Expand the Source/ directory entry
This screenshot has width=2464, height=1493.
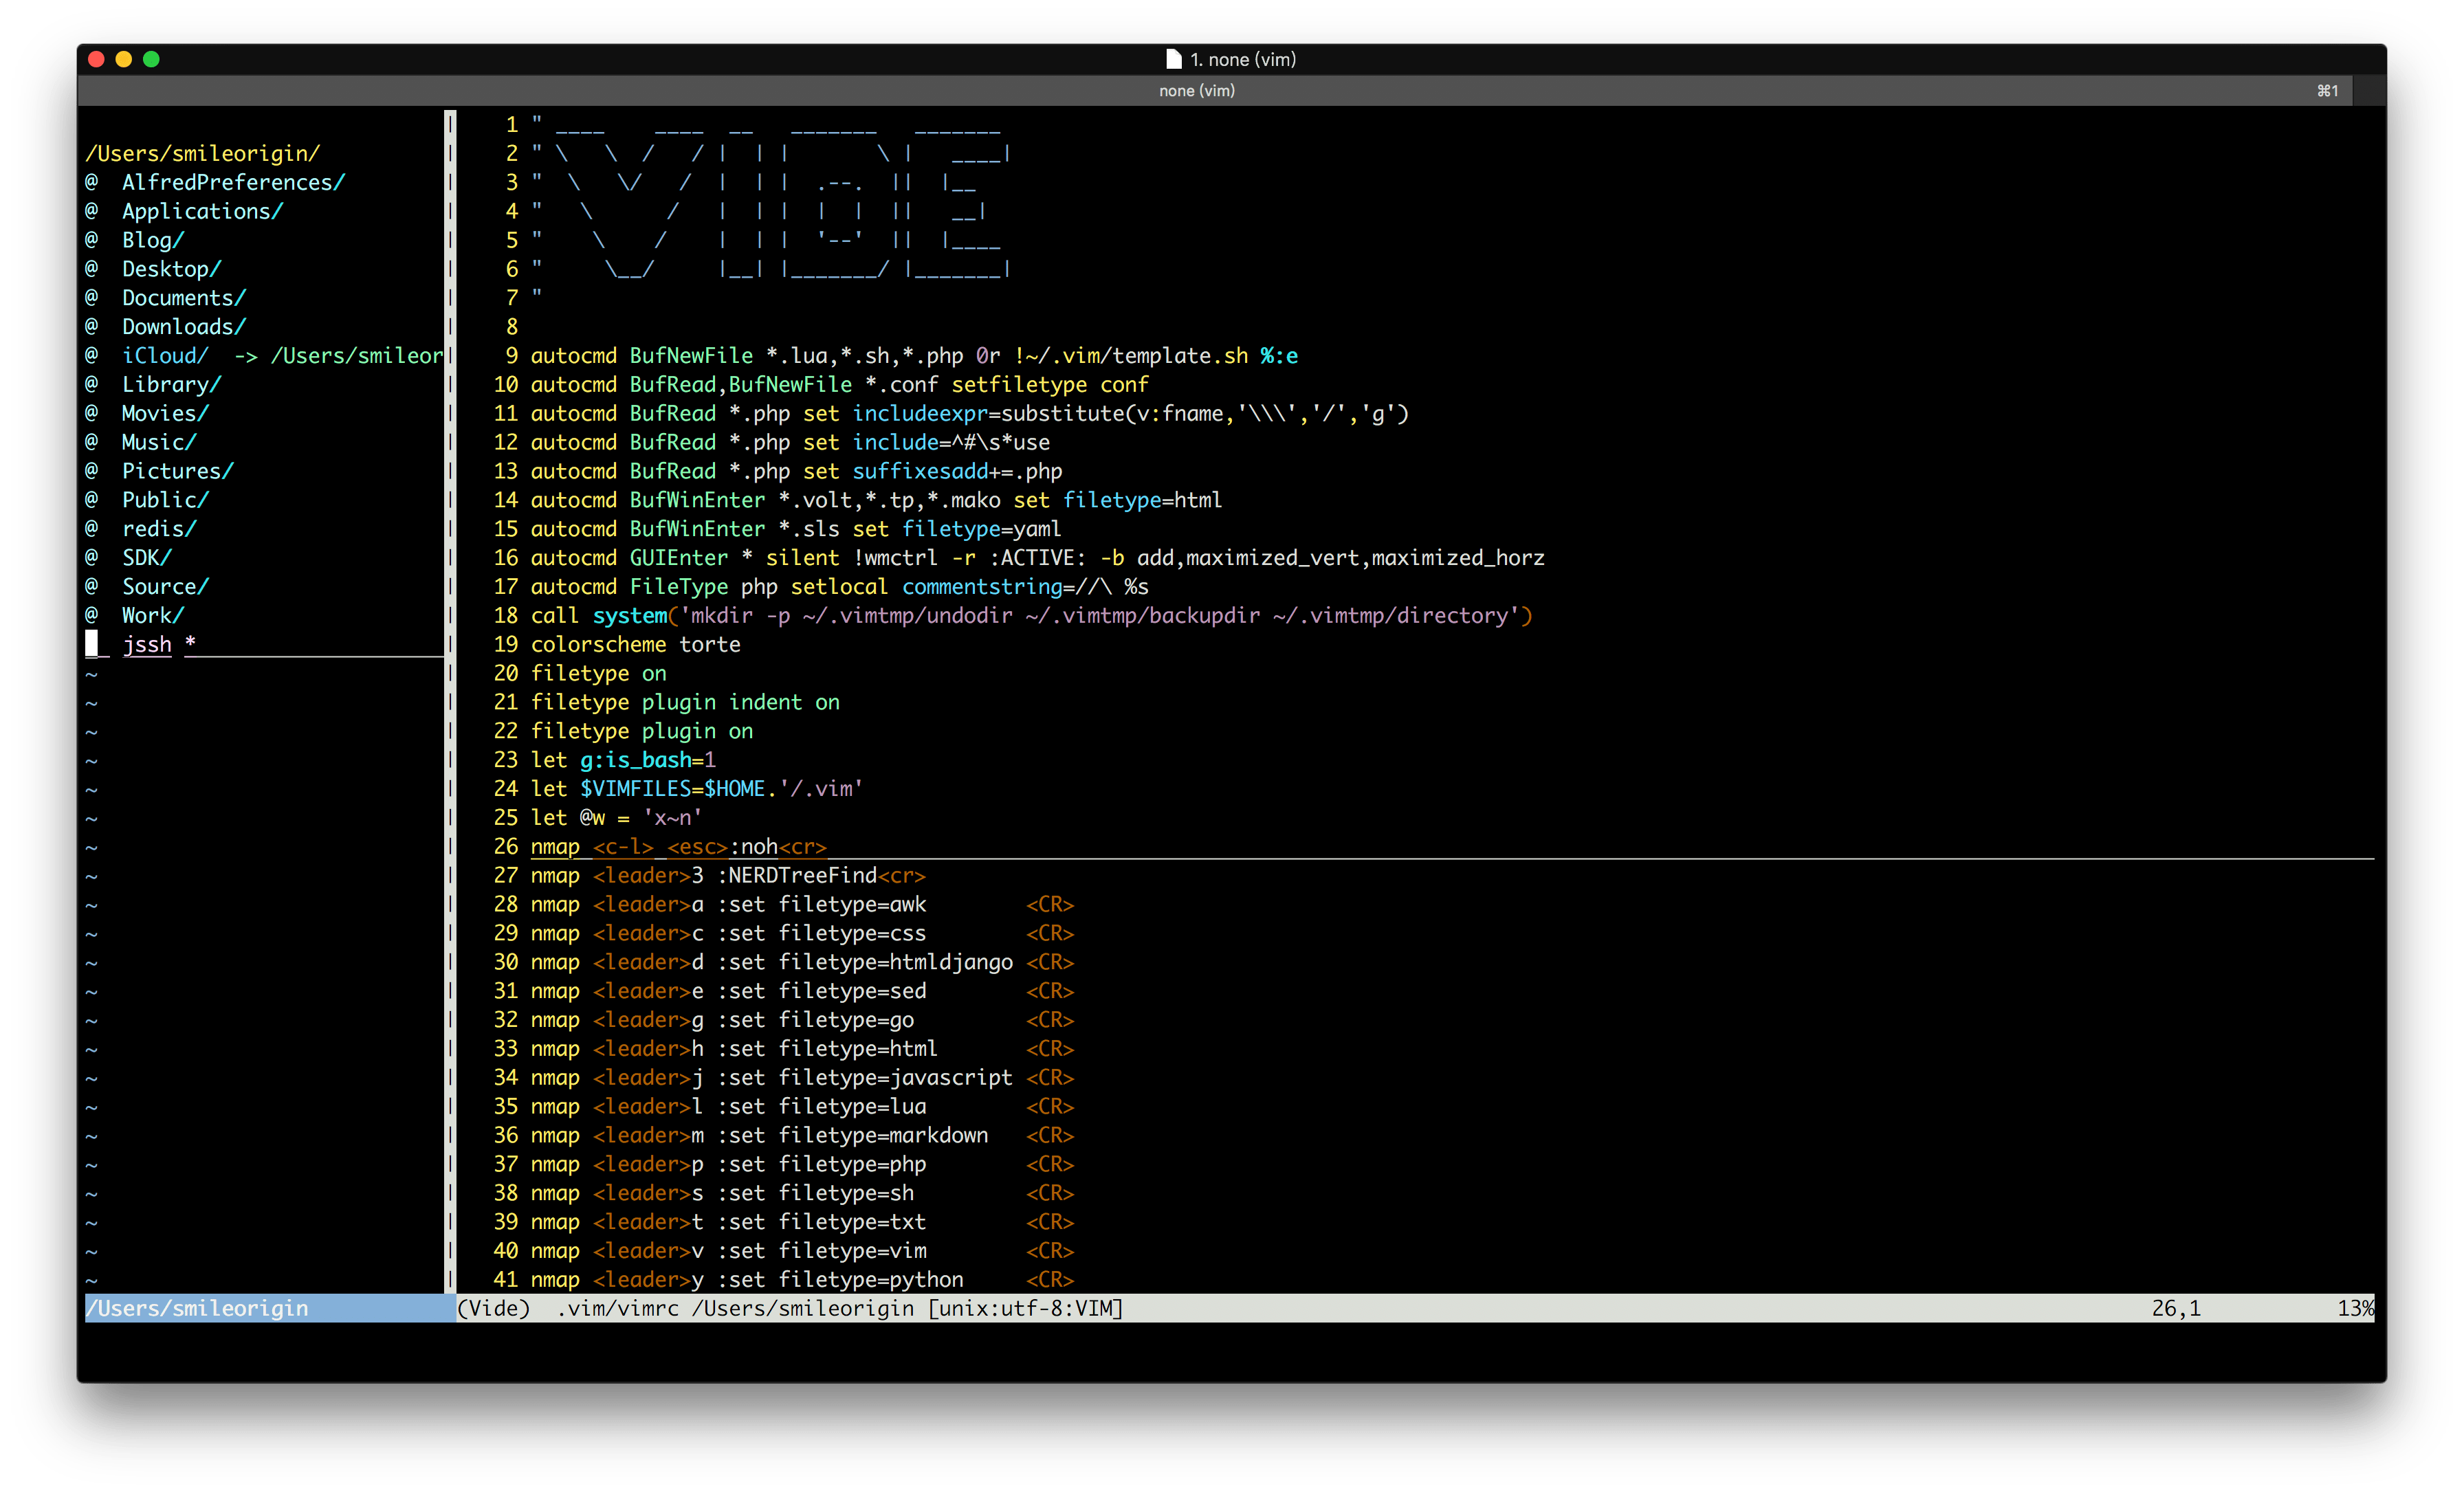coord(165,587)
